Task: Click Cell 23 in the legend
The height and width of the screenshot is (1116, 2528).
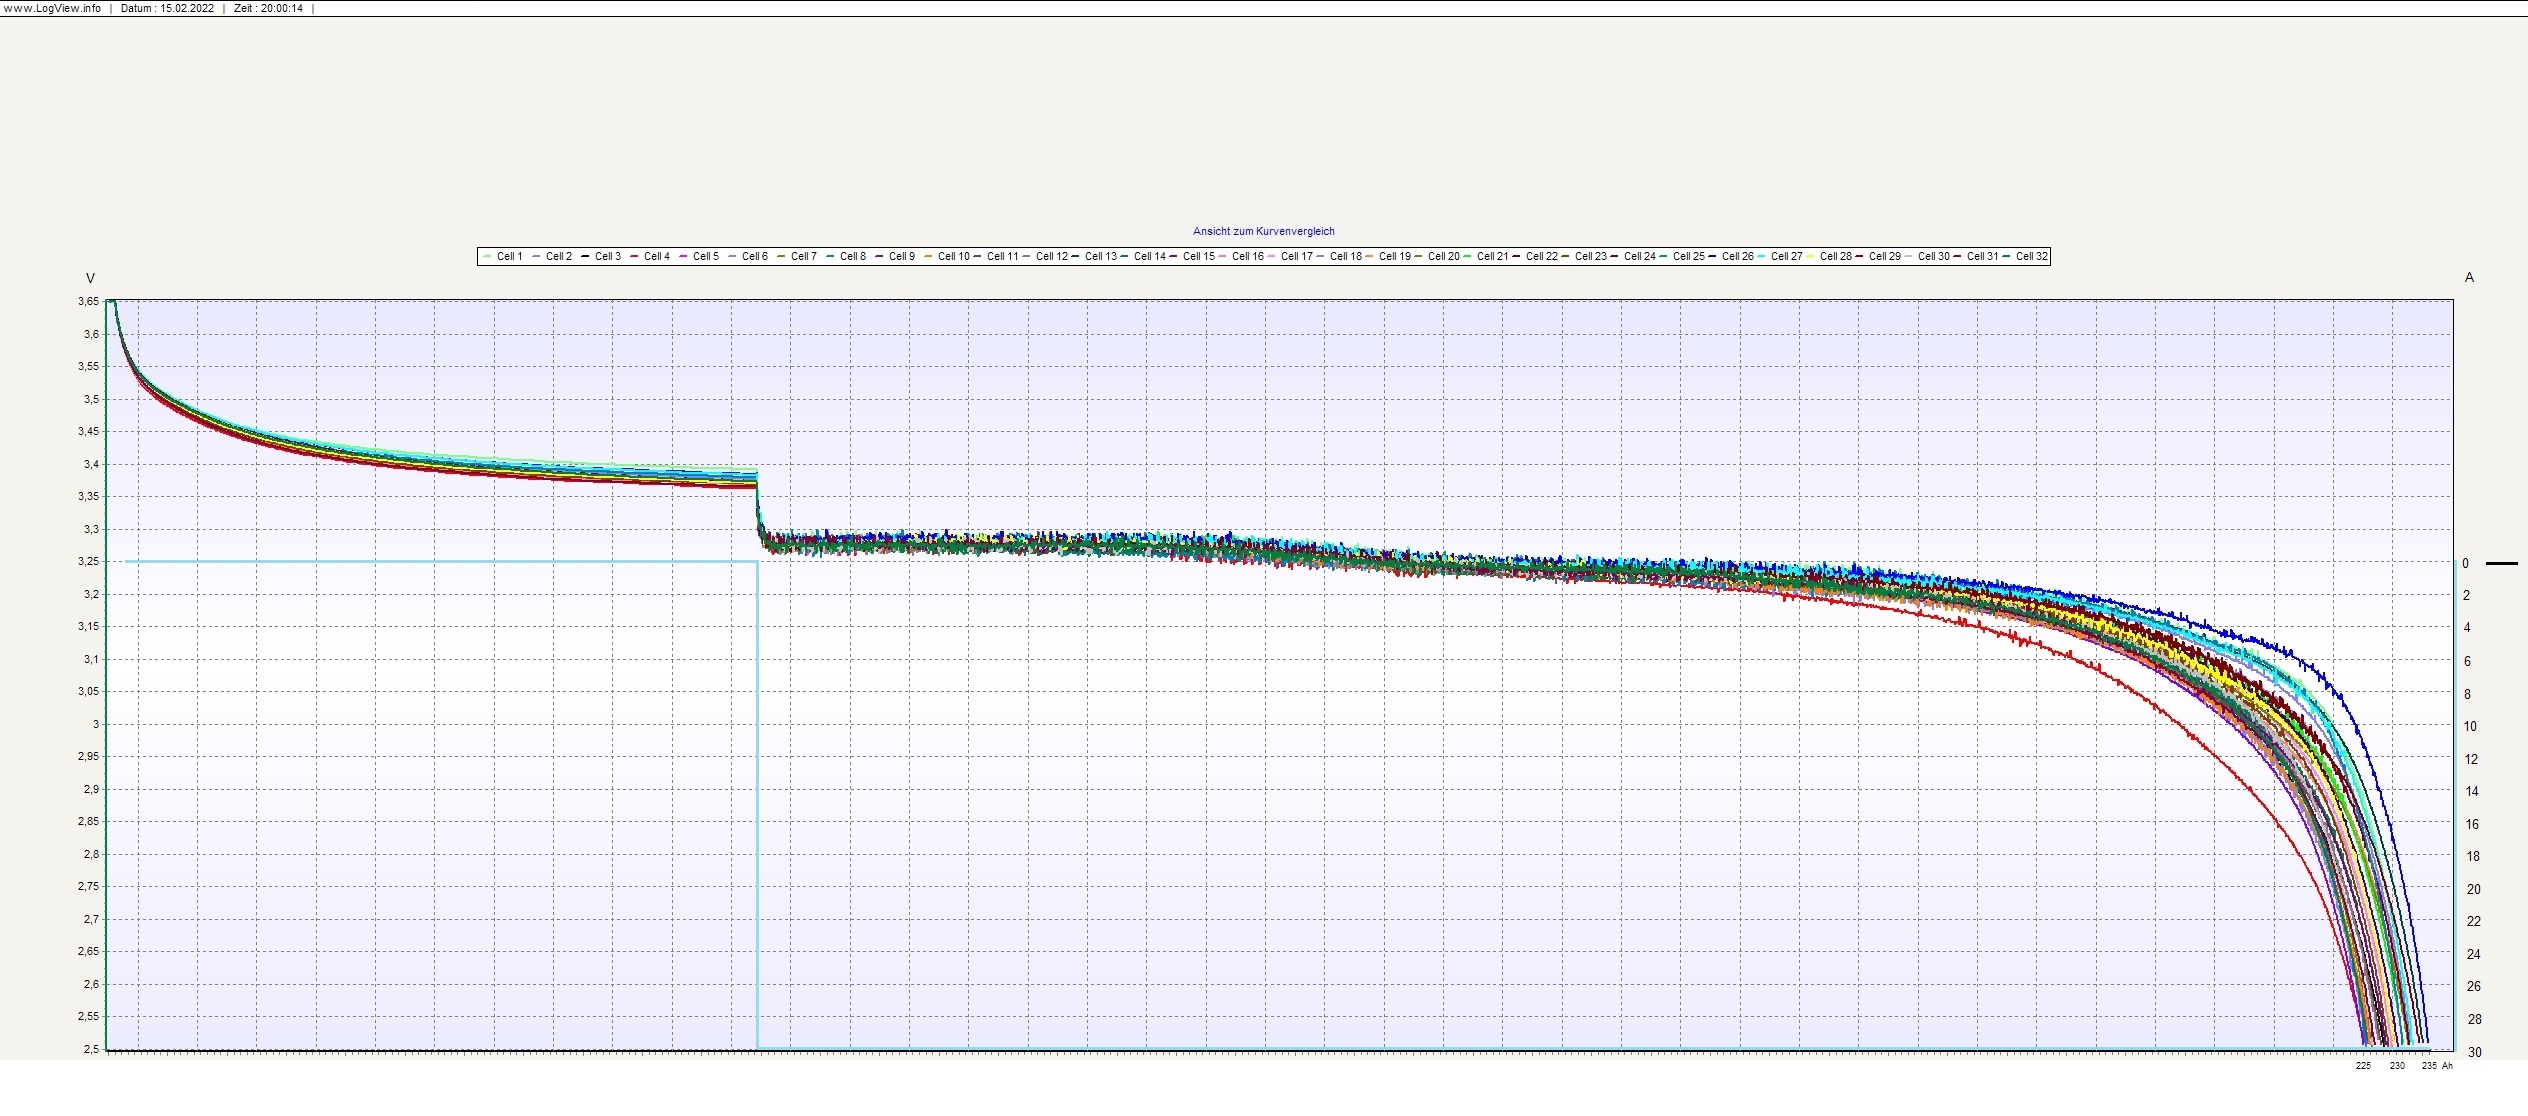Action: pos(1591,257)
